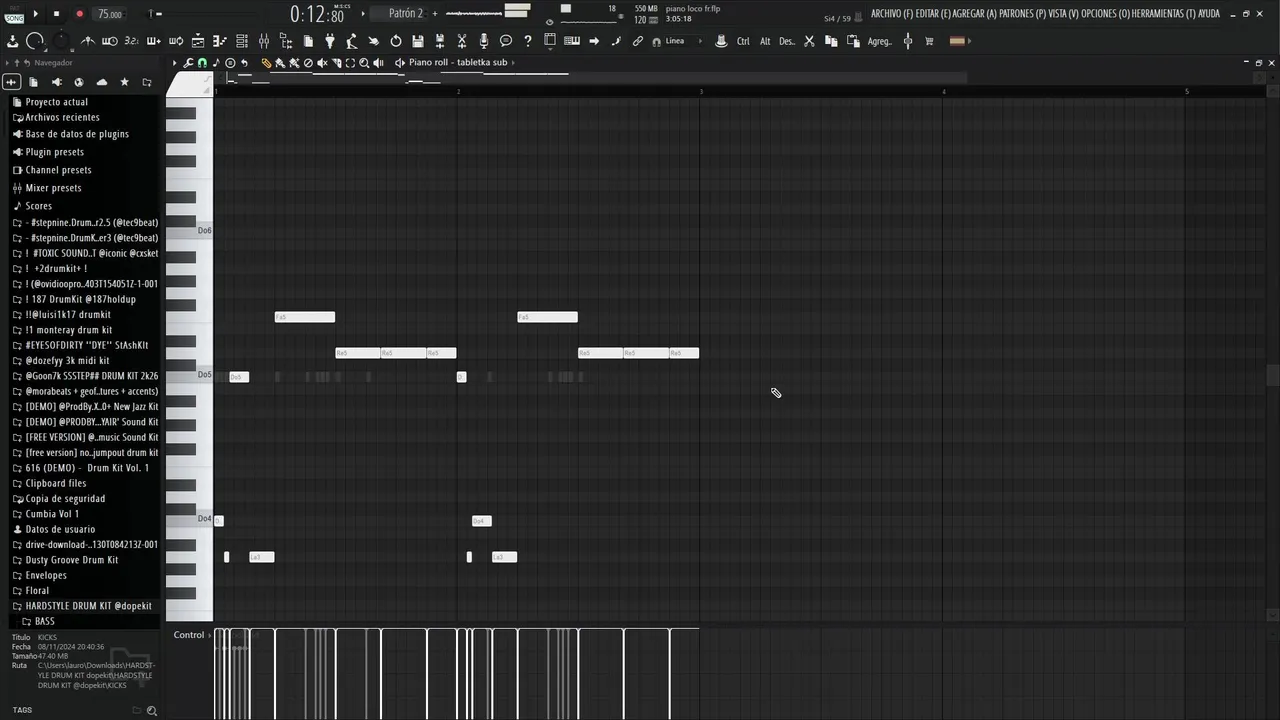
Task: Select the Draw pencil tool in piano roll
Action: click(x=266, y=63)
